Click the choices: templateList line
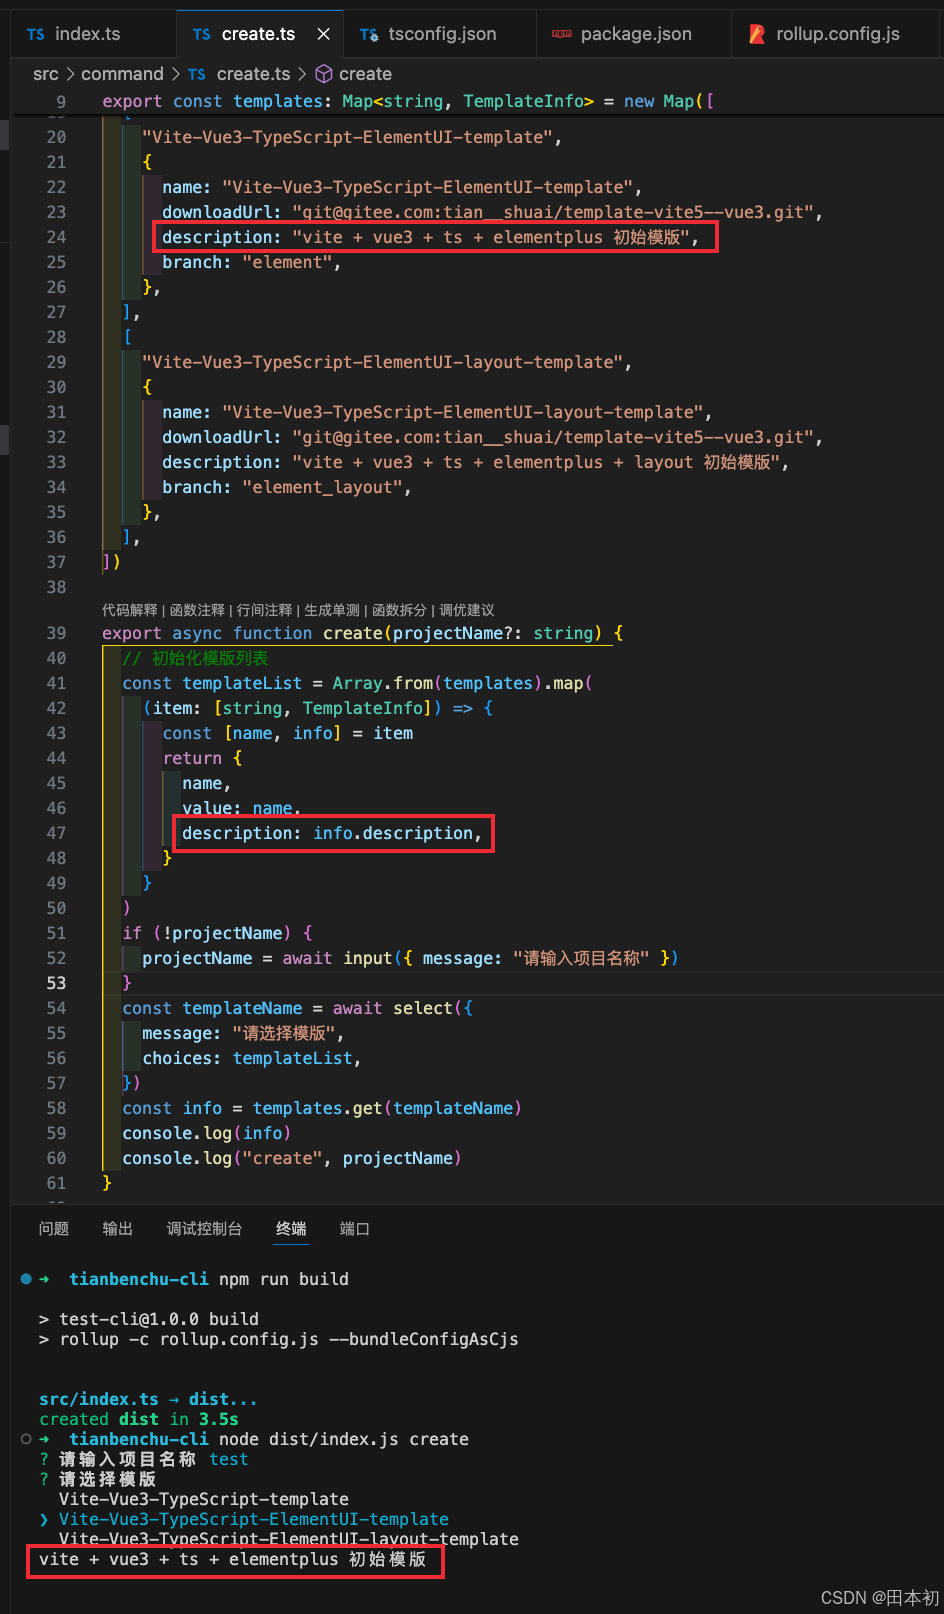Image resolution: width=944 pixels, height=1614 pixels. [x=252, y=1058]
